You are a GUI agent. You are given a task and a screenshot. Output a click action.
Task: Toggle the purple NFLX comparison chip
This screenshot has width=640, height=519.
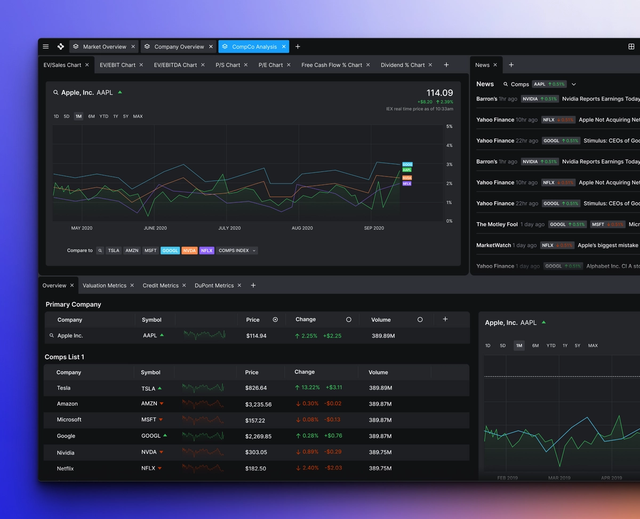(x=207, y=251)
